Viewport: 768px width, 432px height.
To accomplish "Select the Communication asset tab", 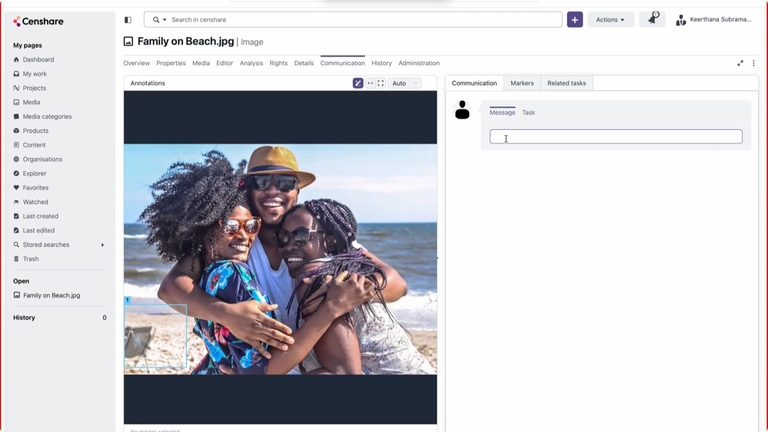I will click(342, 63).
